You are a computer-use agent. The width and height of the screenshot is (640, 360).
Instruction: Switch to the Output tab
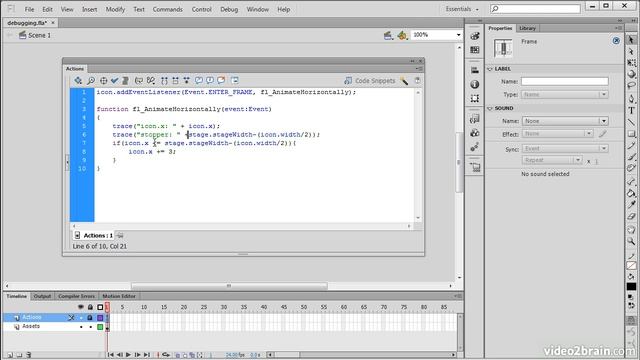[42, 296]
